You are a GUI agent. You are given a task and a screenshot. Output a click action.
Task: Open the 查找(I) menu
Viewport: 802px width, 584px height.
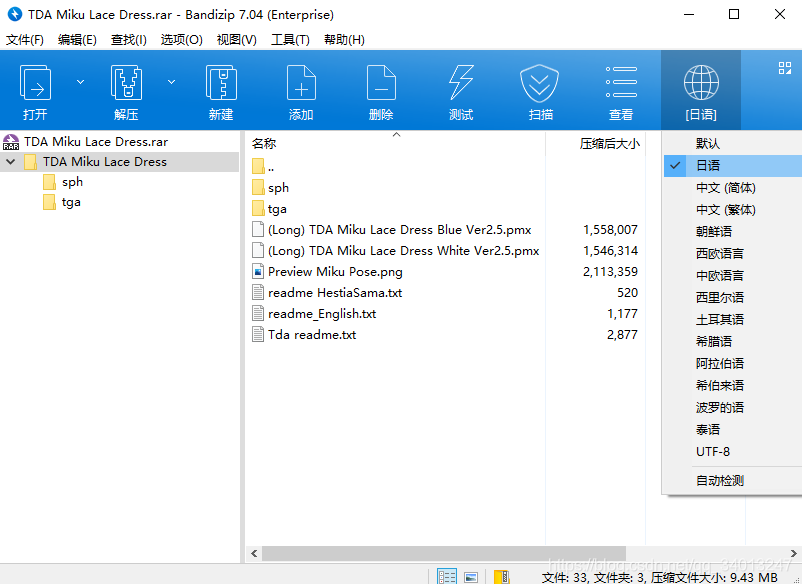(x=129, y=39)
